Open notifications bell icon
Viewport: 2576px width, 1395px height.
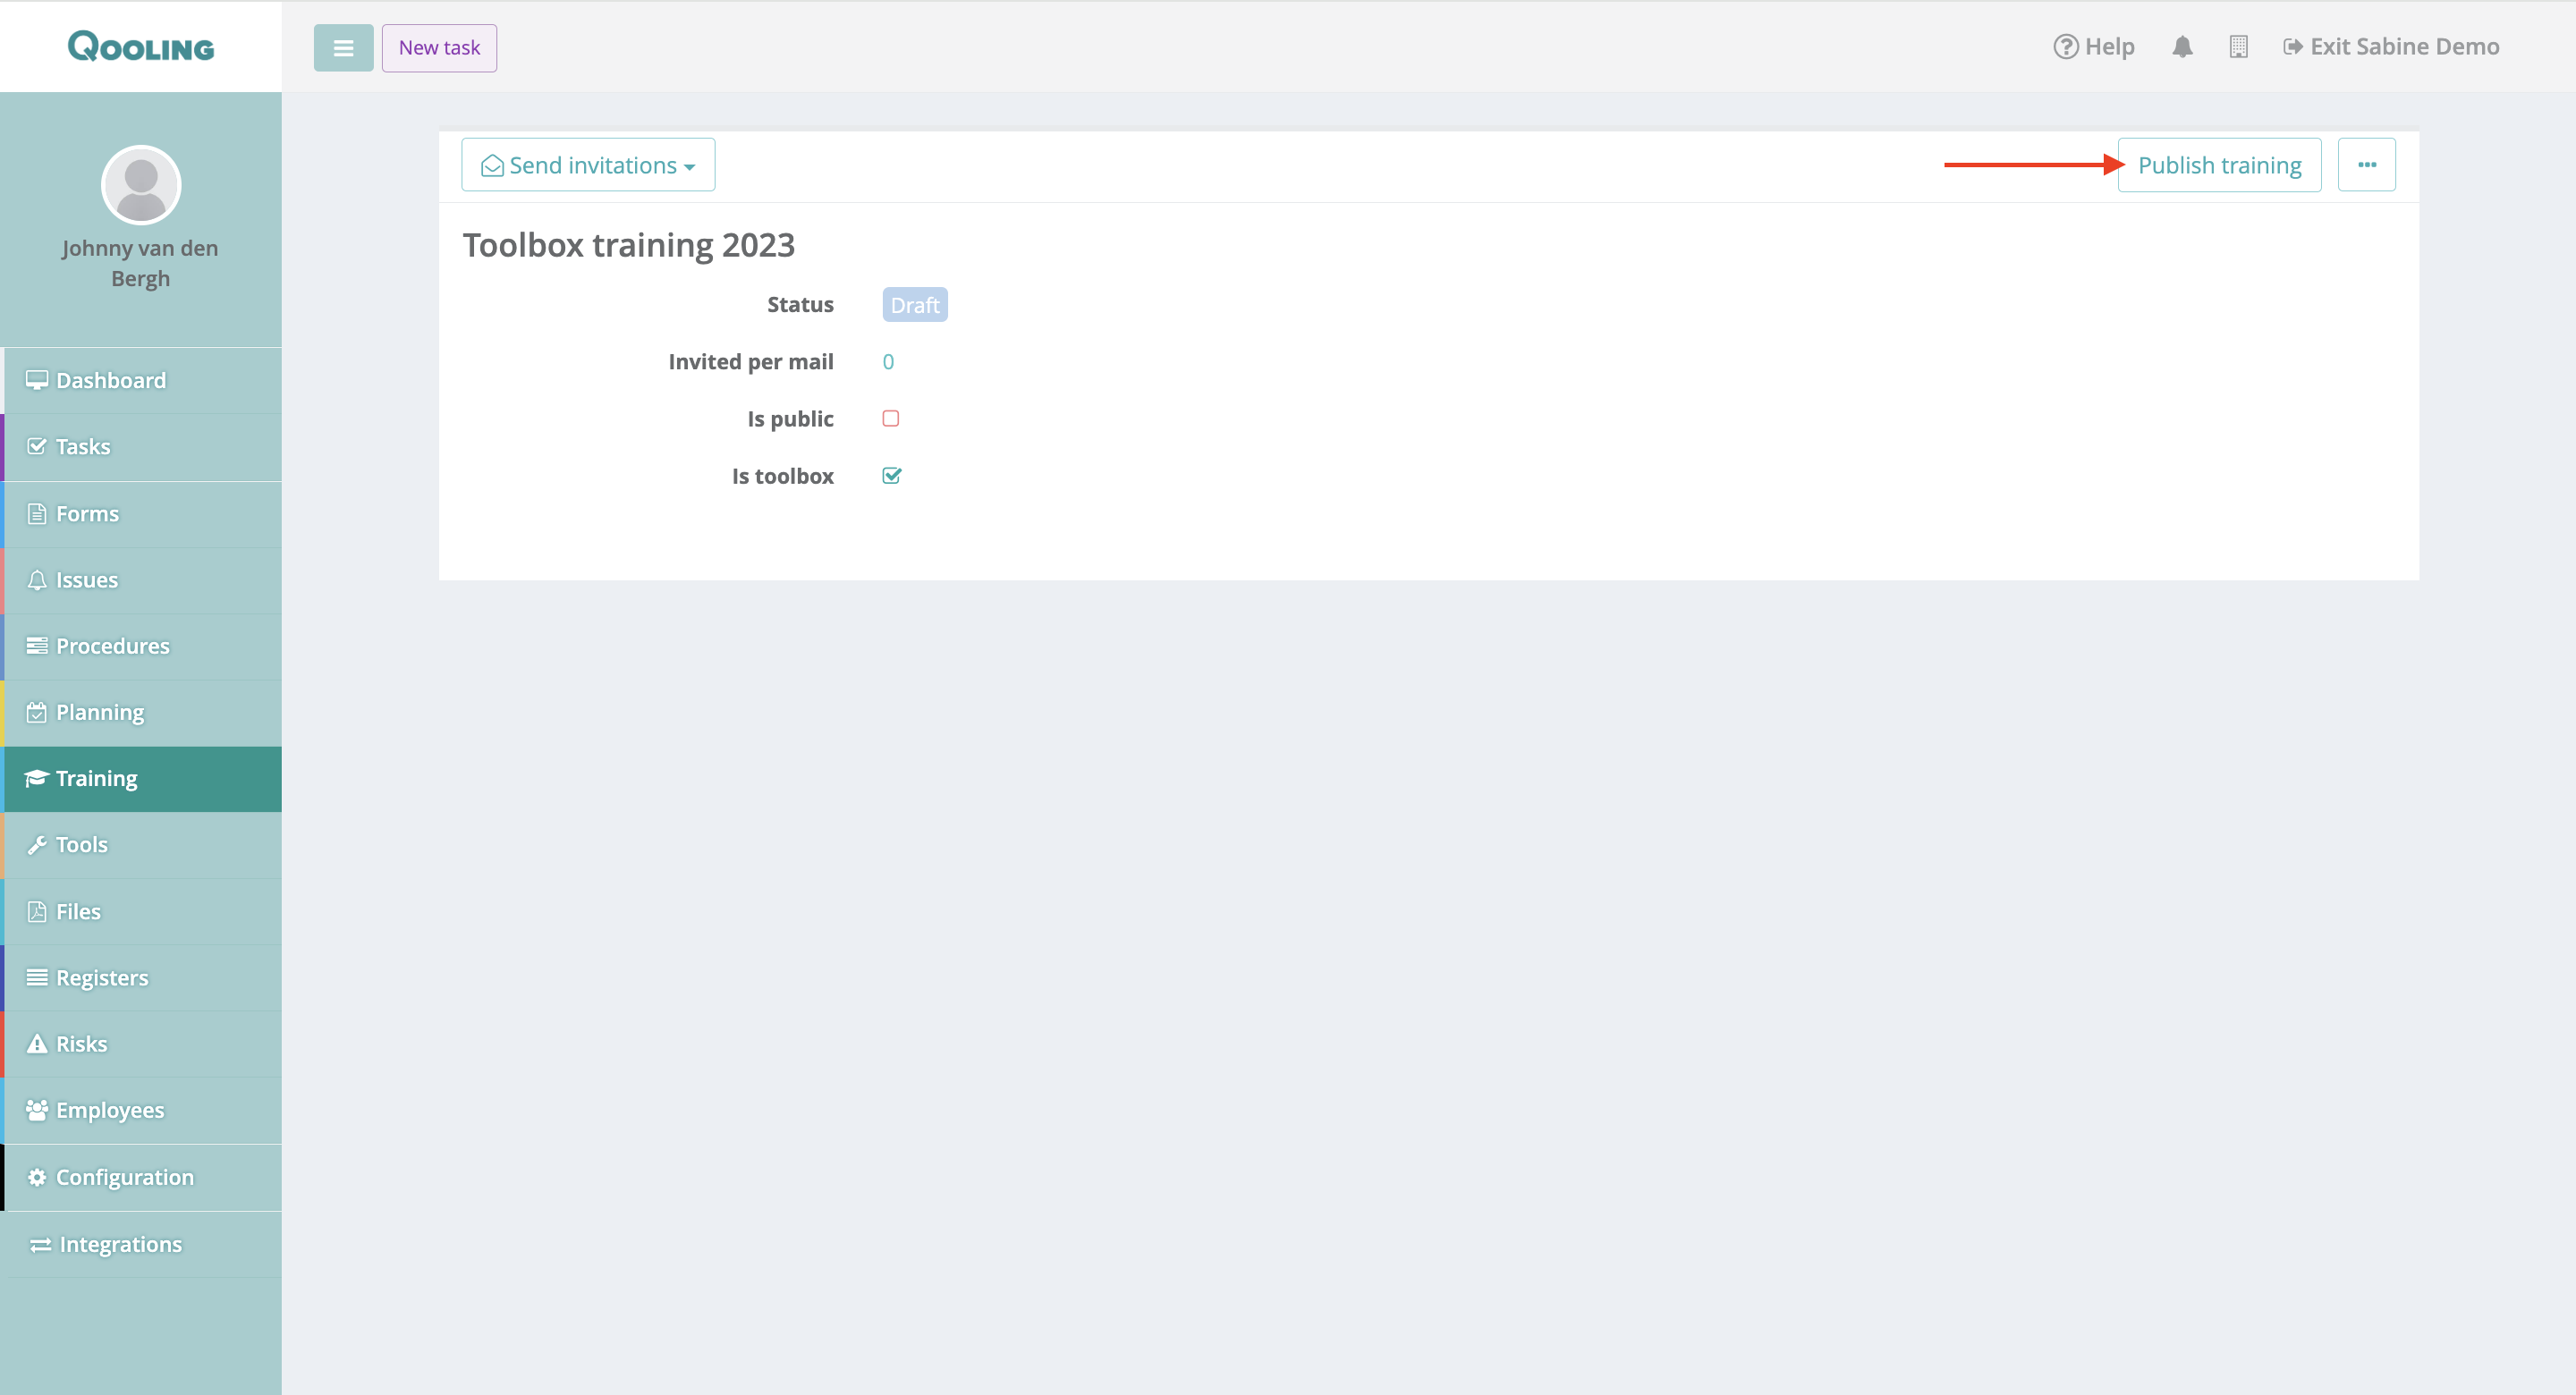(2182, 47)
